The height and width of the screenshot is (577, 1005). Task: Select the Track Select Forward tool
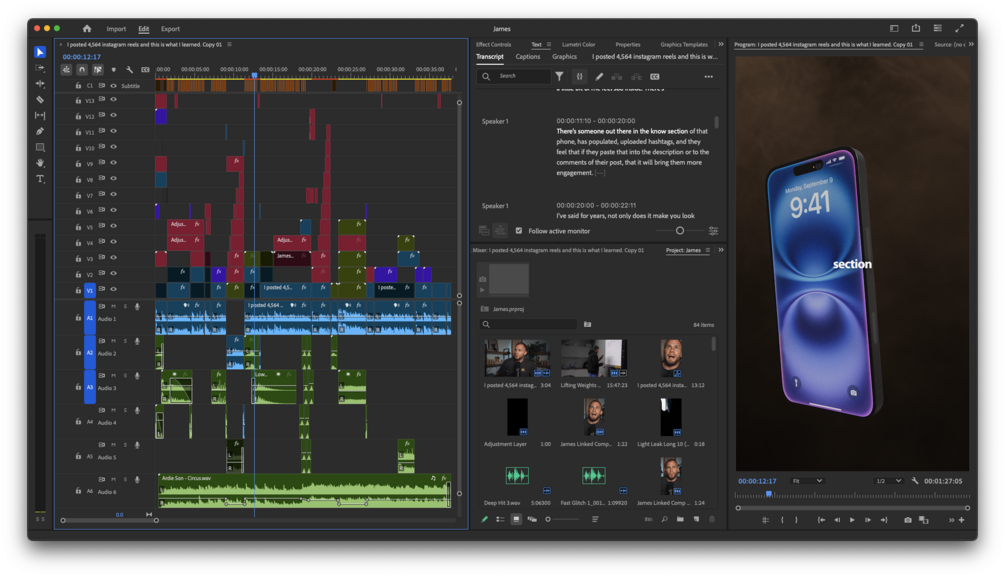point(40,68)
